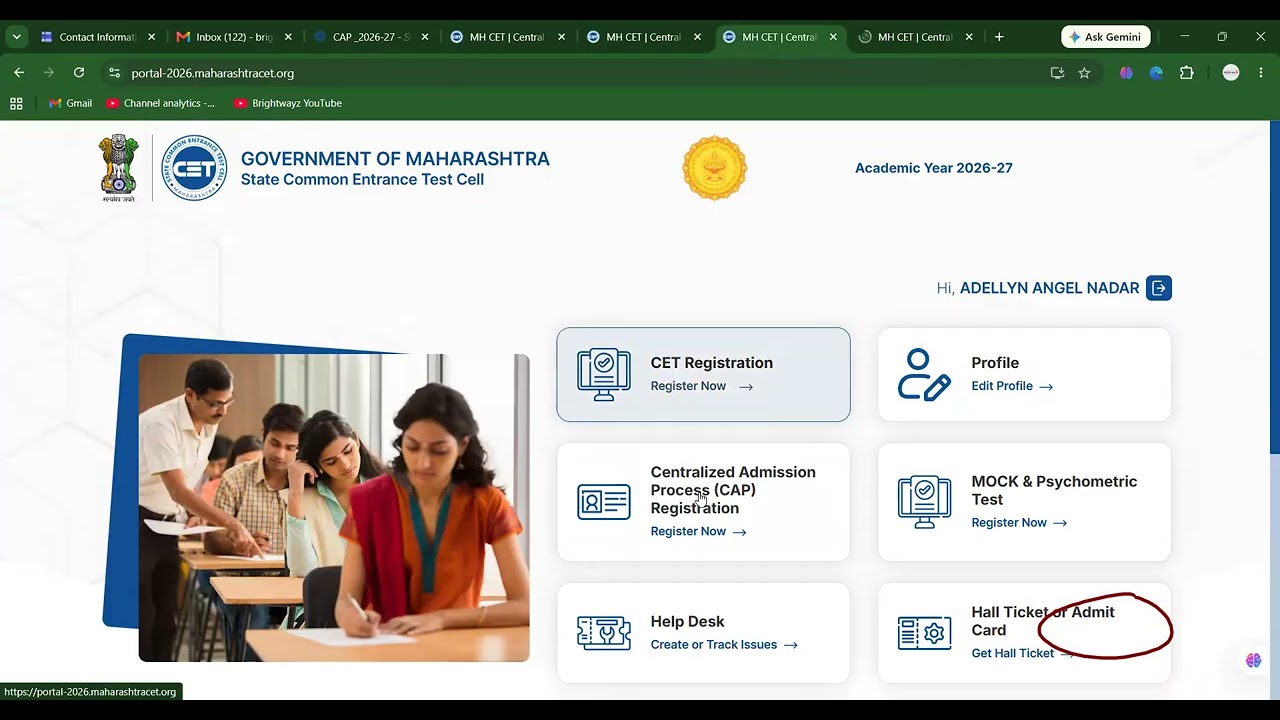Close the Inbox (122) Gmail tab
This screenshot has height=720, width=1280.
pyautogui.click(x=288, y=37)
